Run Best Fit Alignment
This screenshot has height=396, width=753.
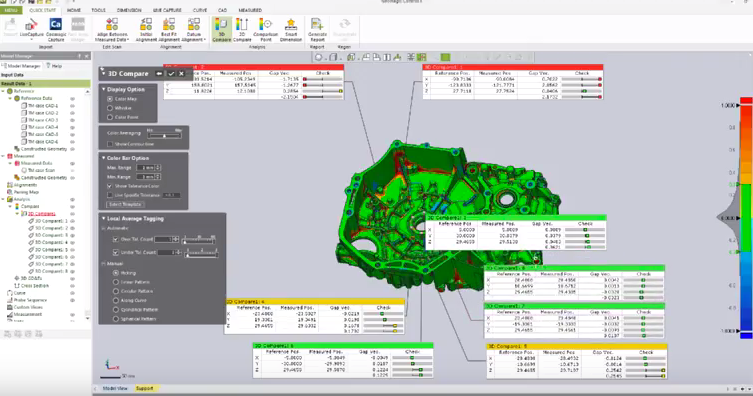[169, 30]
